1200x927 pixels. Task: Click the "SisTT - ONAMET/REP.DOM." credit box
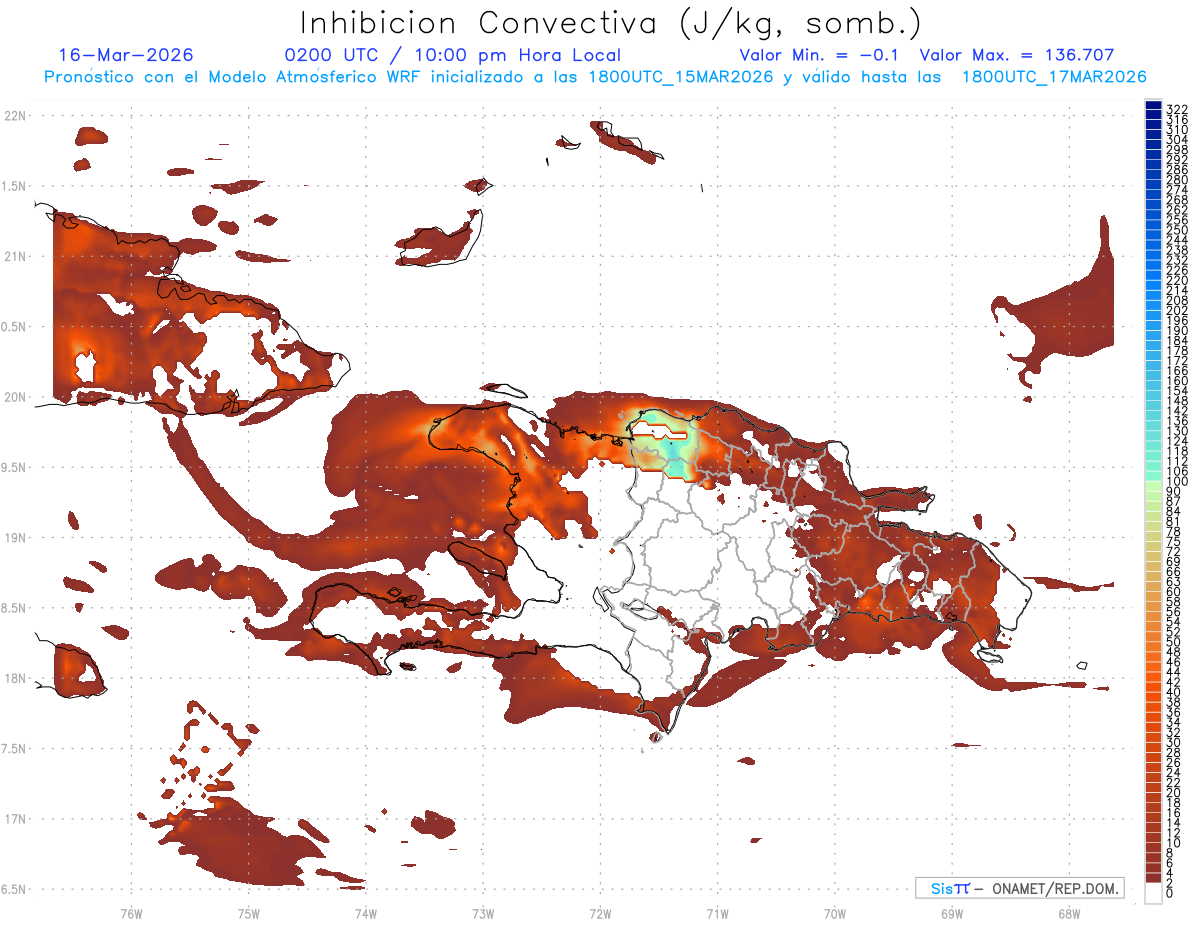point(1019,888)
